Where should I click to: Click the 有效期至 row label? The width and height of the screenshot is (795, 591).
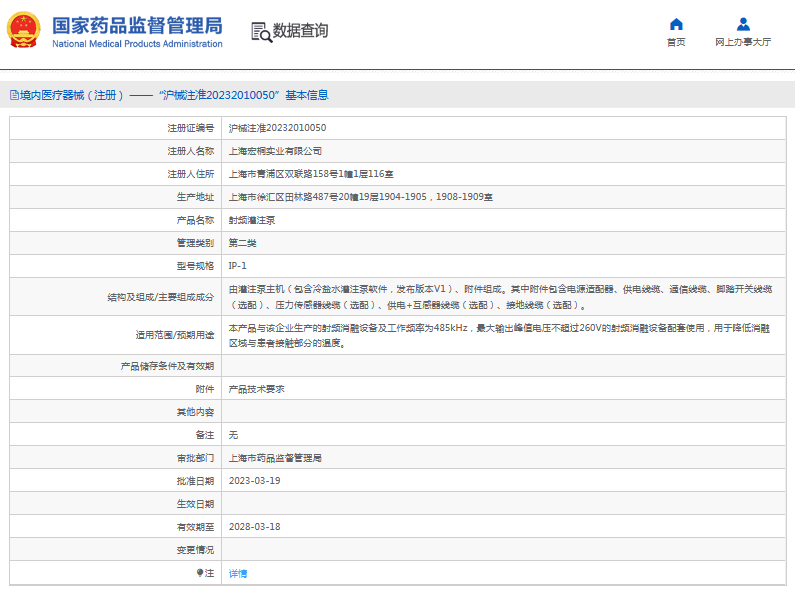195,527
